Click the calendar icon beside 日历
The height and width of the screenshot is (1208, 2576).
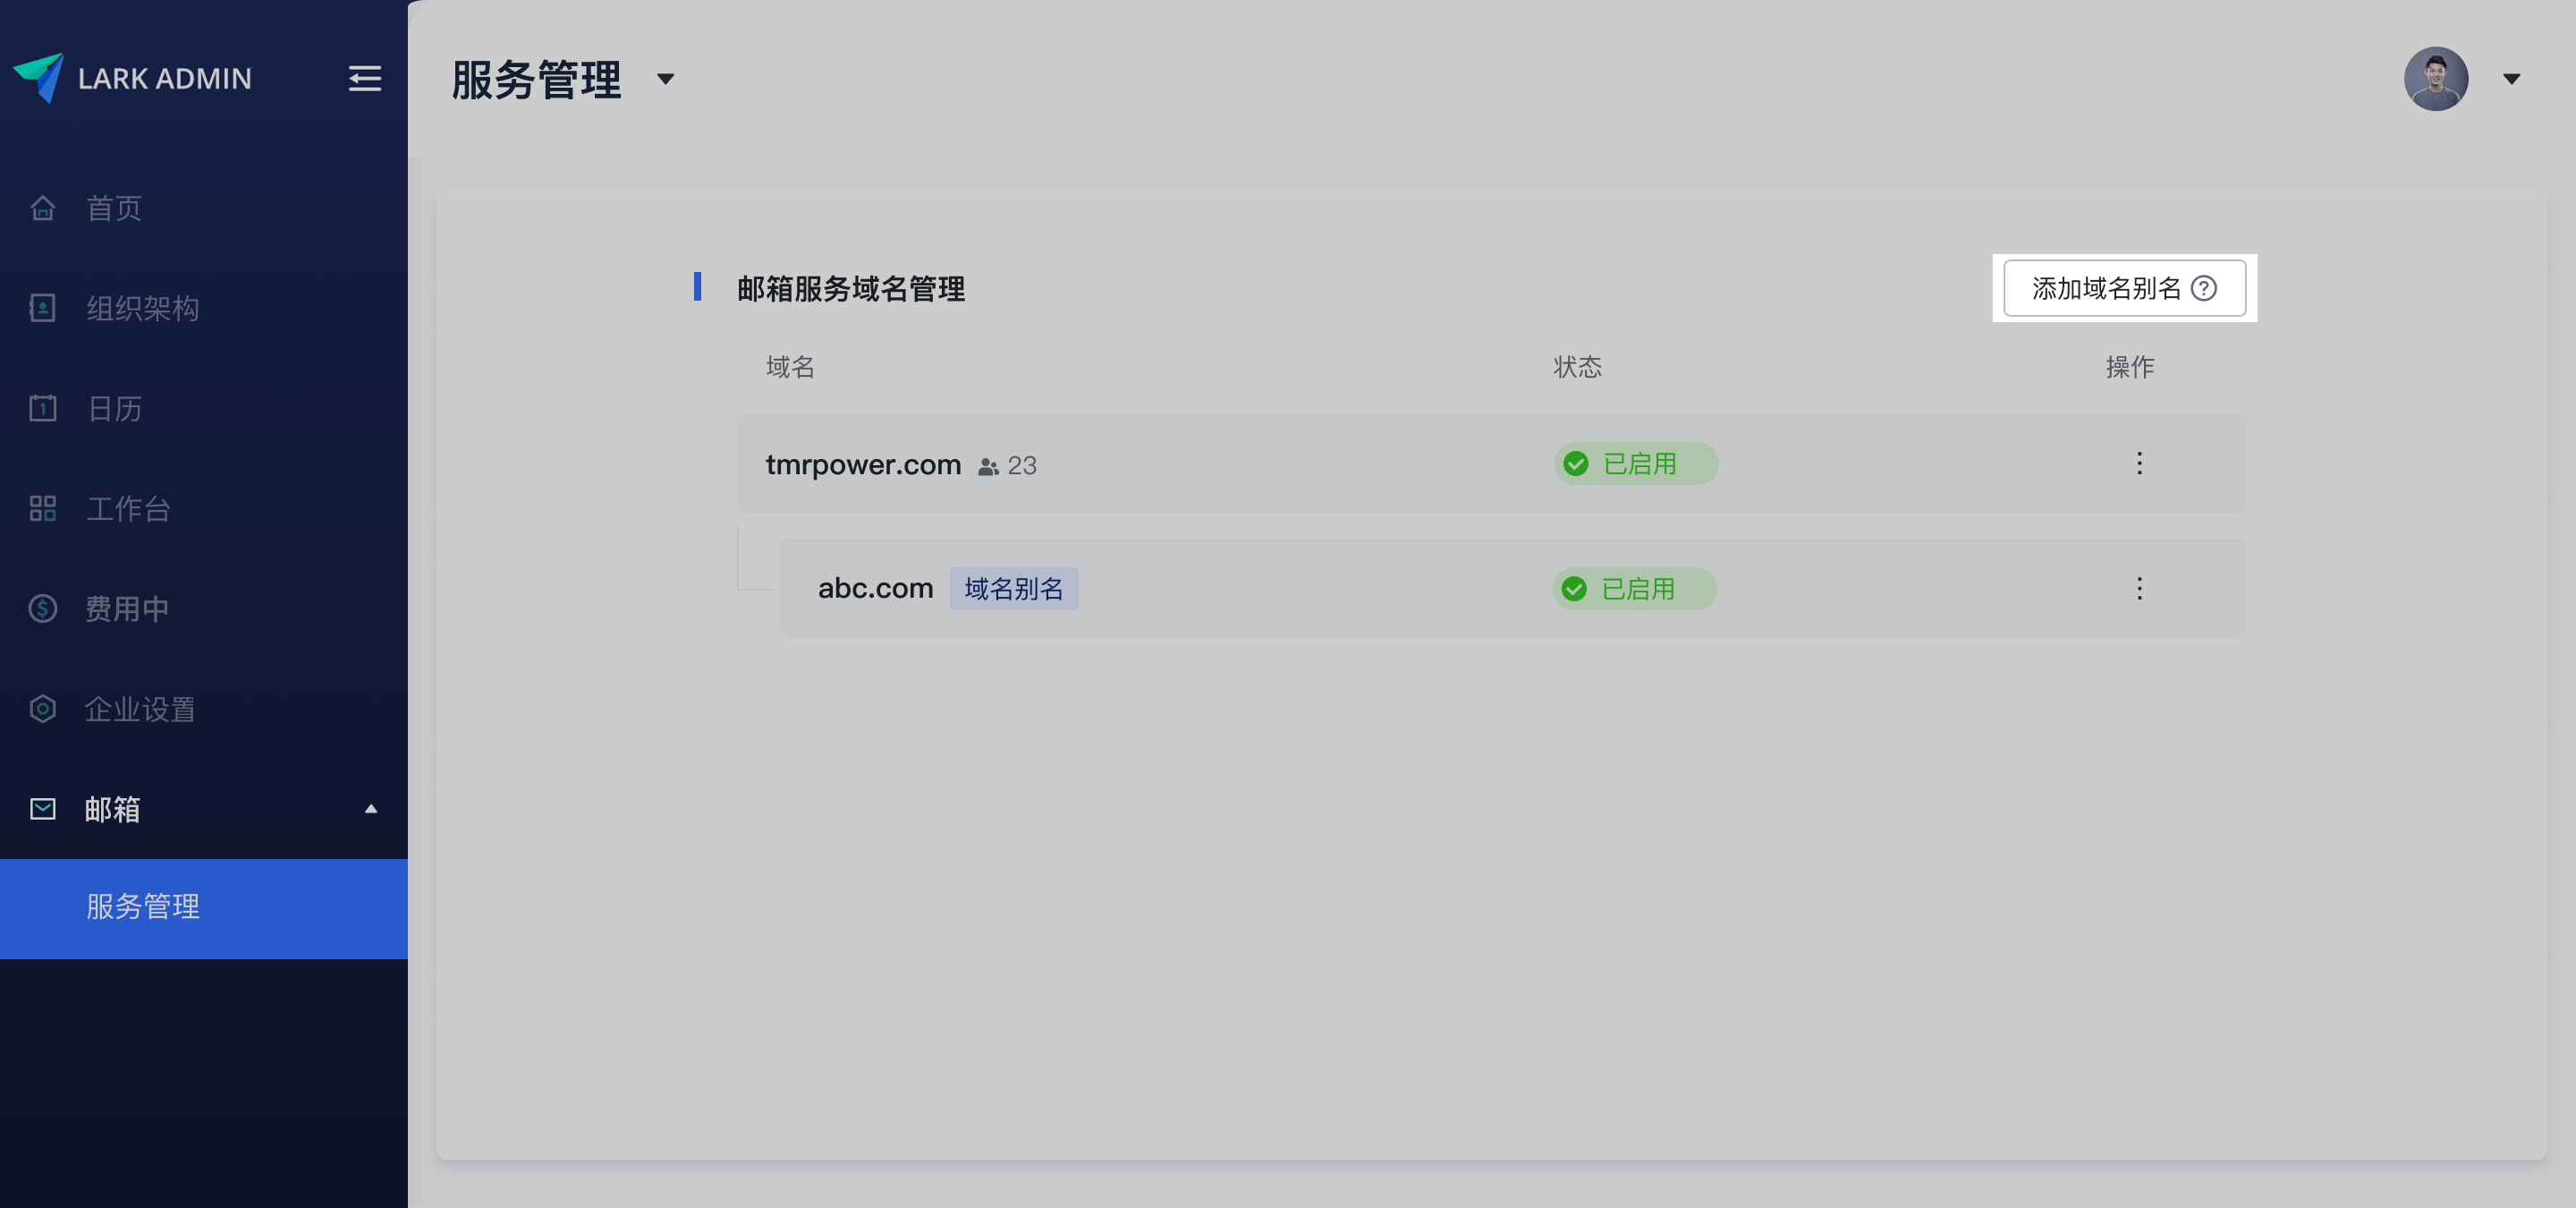42,408
